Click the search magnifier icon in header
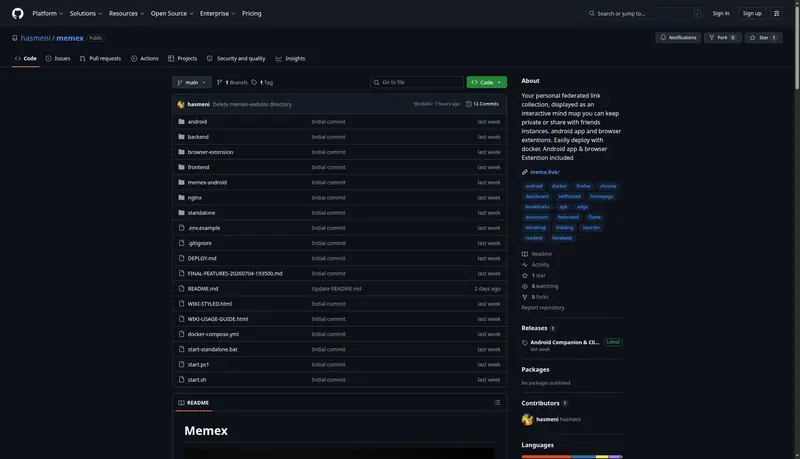This screenshot has height=459, width=800. pyautogui.click(x=591, y=13)
